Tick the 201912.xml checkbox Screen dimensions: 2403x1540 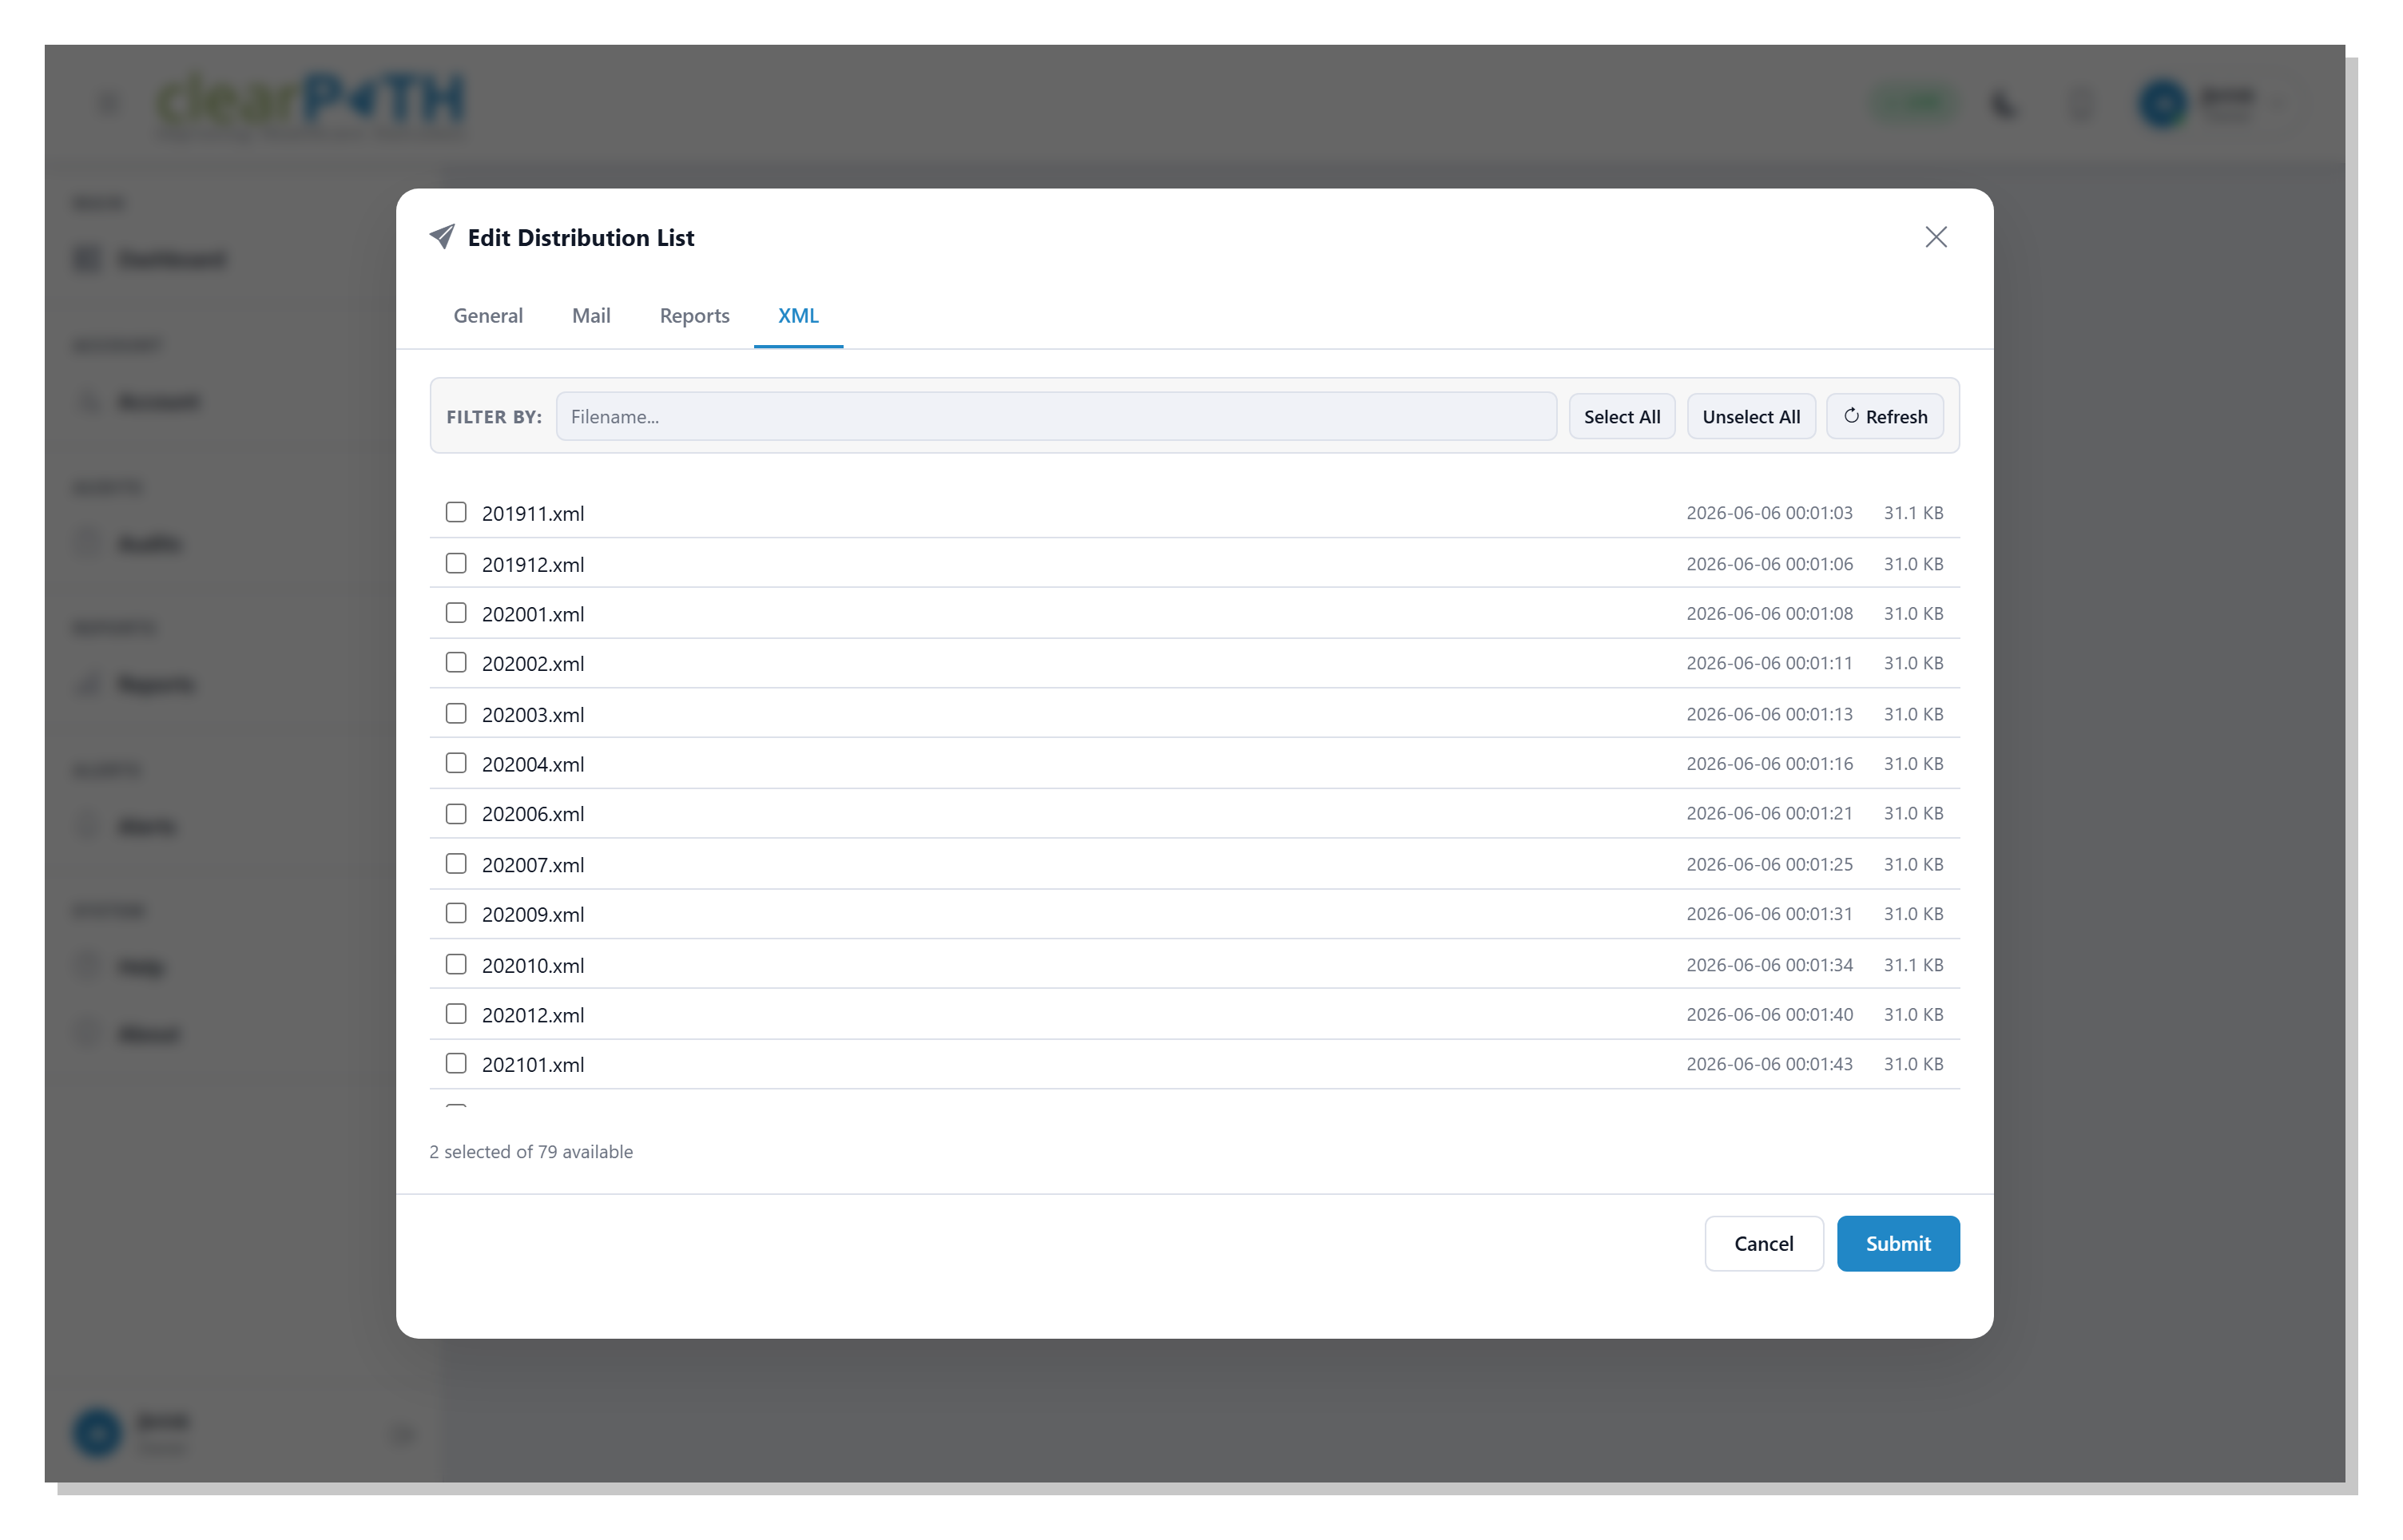click(456, 564)
